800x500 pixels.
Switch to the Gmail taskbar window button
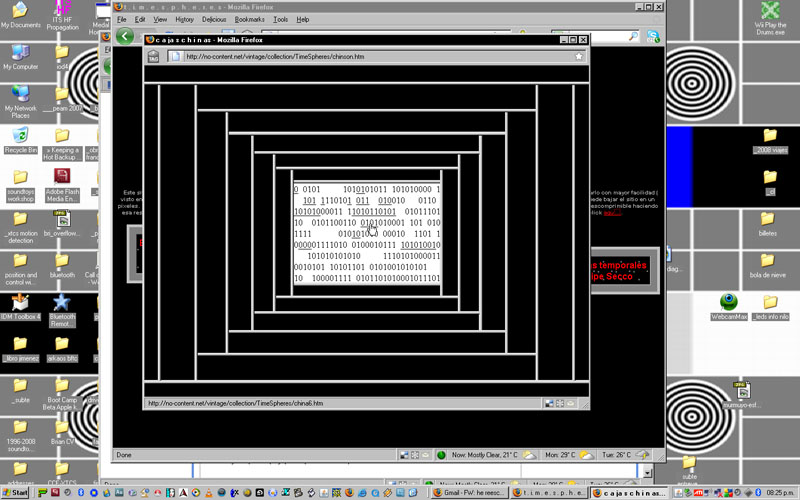tap(470, 492)
